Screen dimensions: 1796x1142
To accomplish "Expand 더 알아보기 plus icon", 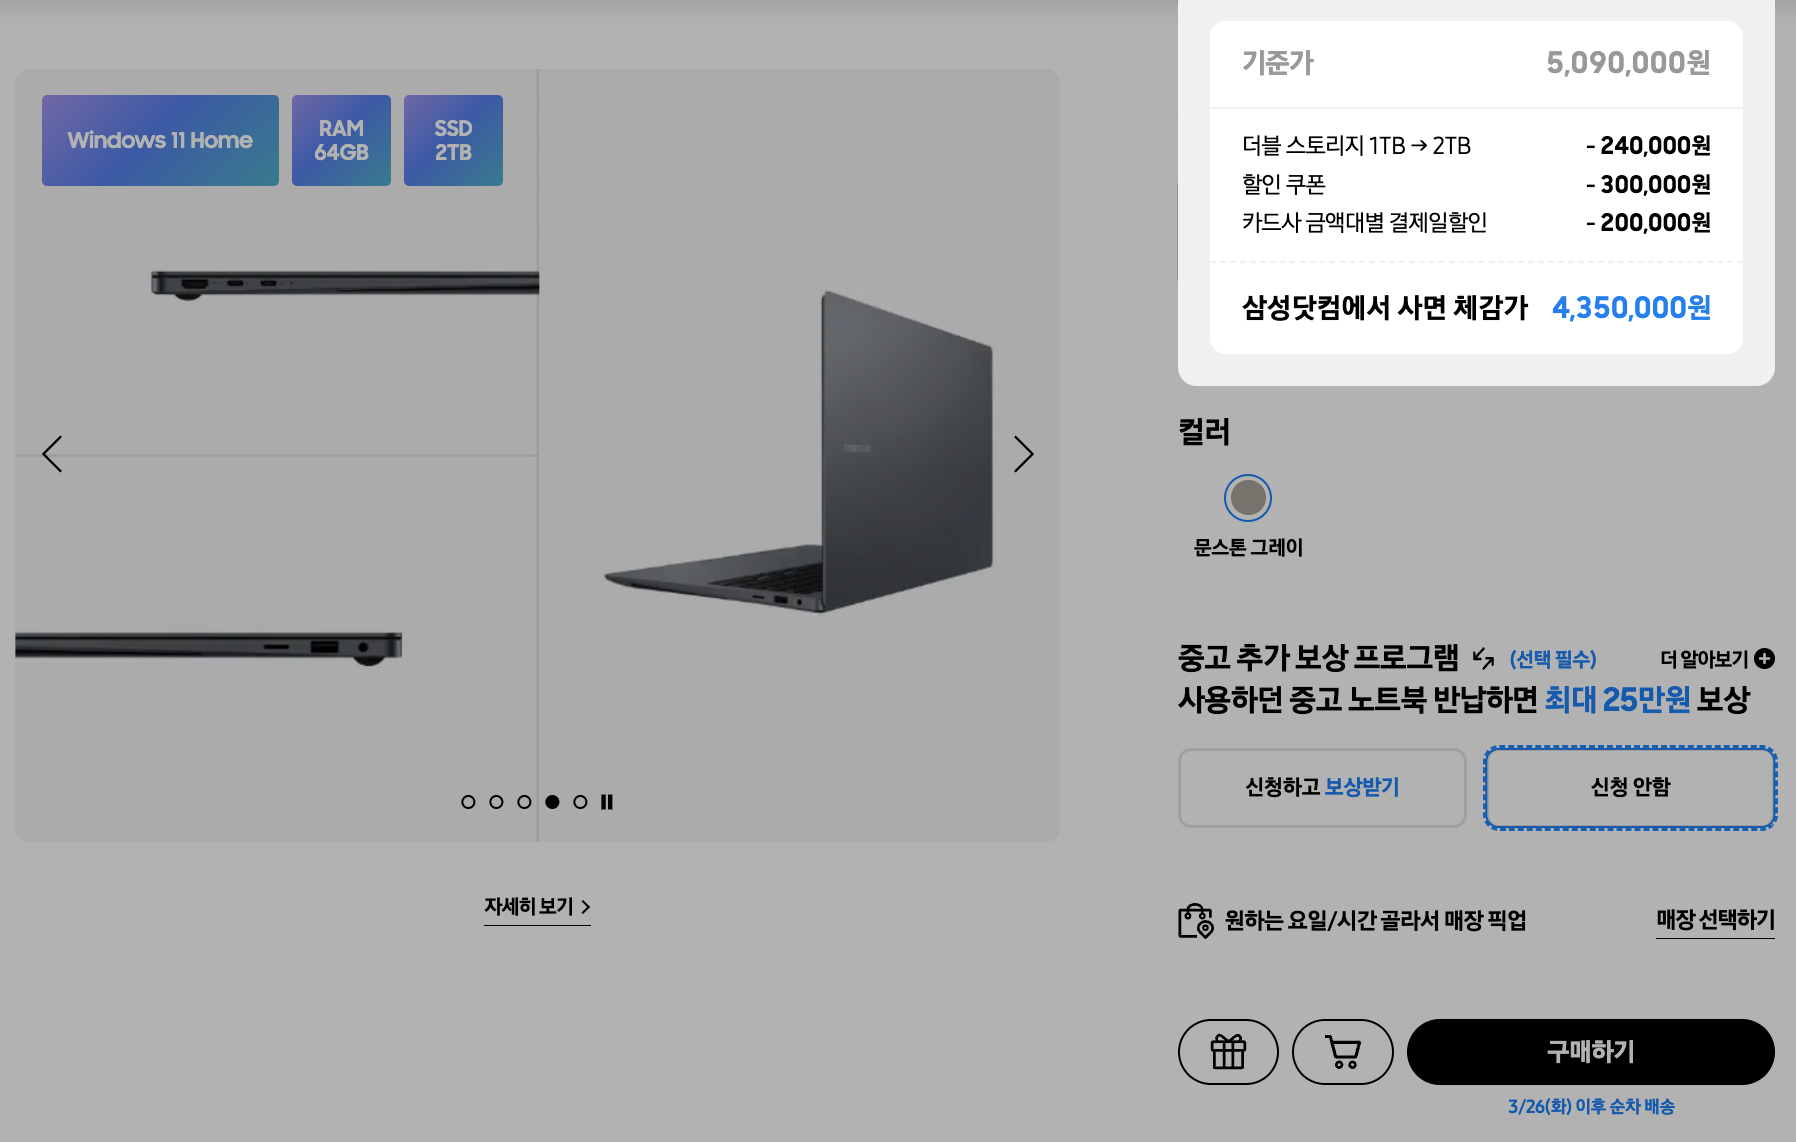I will (1764, 659).
